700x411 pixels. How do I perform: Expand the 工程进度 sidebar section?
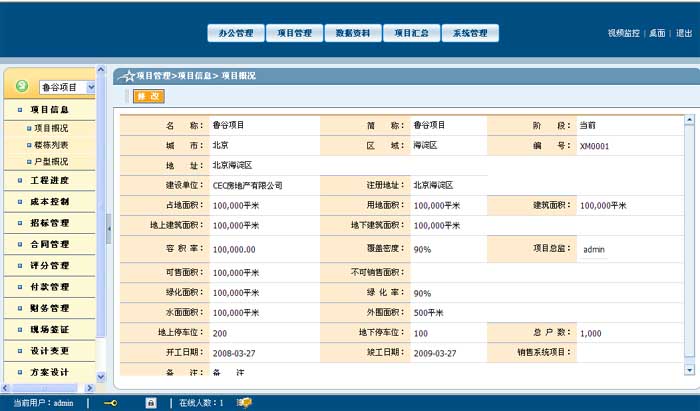pyautogui.click(x=50, y=180)
